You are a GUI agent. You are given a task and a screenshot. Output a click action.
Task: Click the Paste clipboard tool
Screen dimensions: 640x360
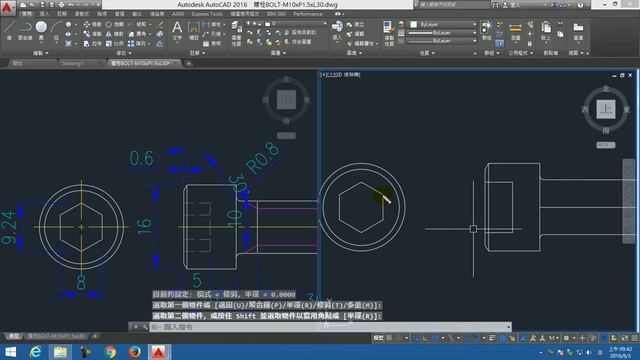(546, 31)
